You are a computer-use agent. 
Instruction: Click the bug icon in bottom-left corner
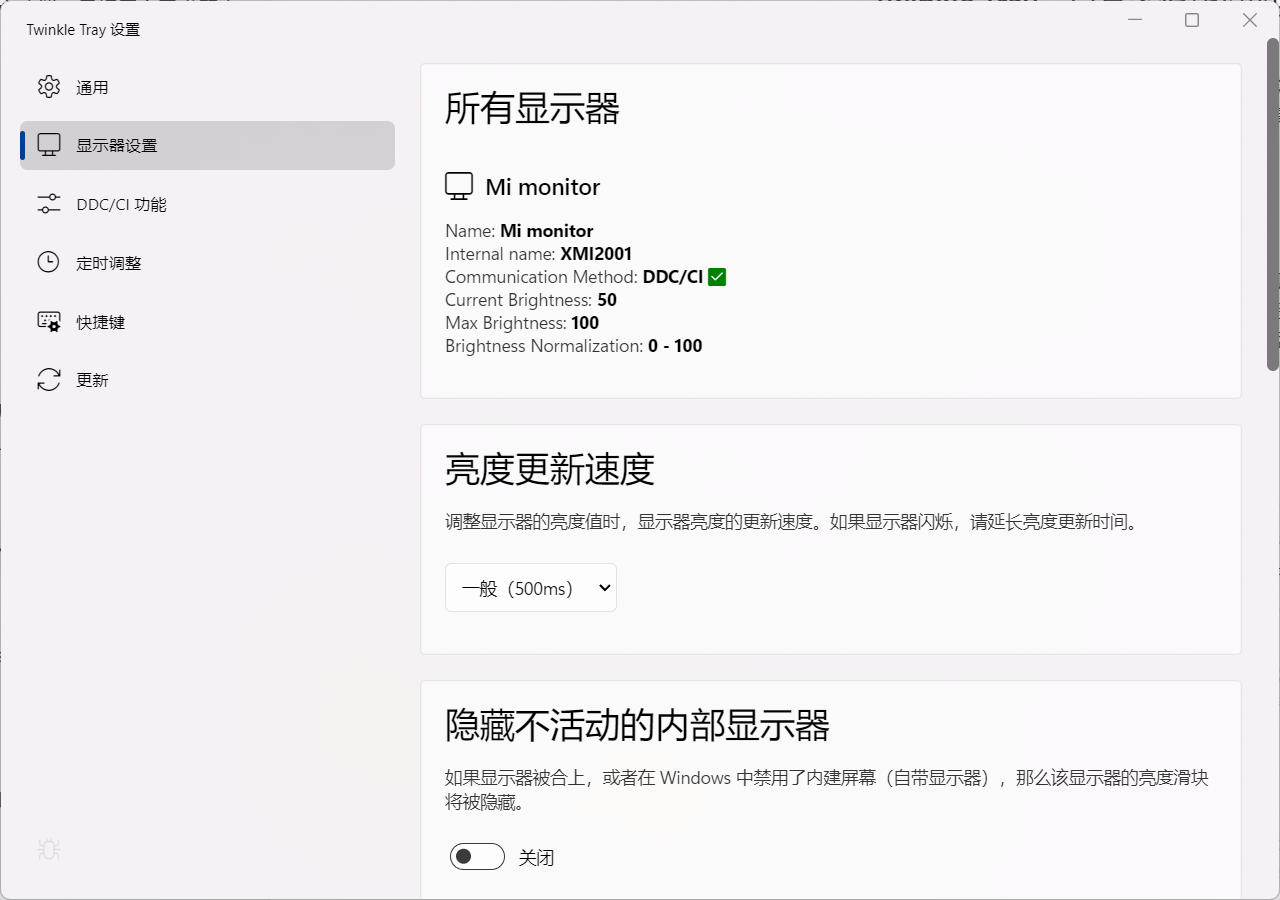pyautogui.click(x=48, y=849)
